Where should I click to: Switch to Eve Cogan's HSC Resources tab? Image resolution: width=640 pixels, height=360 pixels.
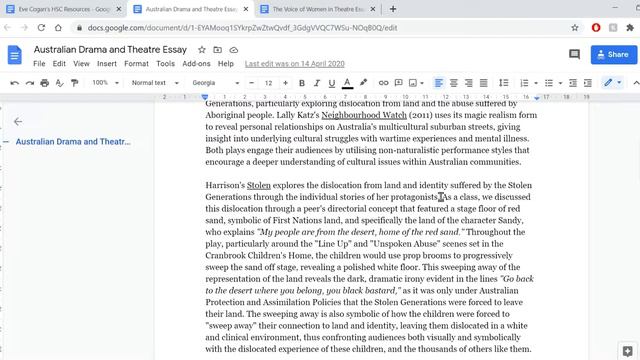[x=64, y=9]
